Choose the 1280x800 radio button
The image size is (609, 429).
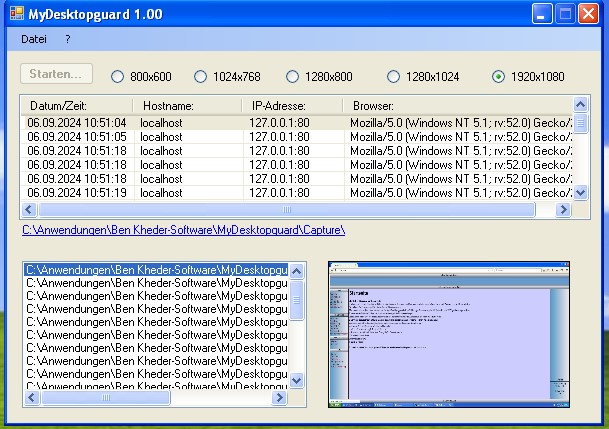[x=319, y=77]
